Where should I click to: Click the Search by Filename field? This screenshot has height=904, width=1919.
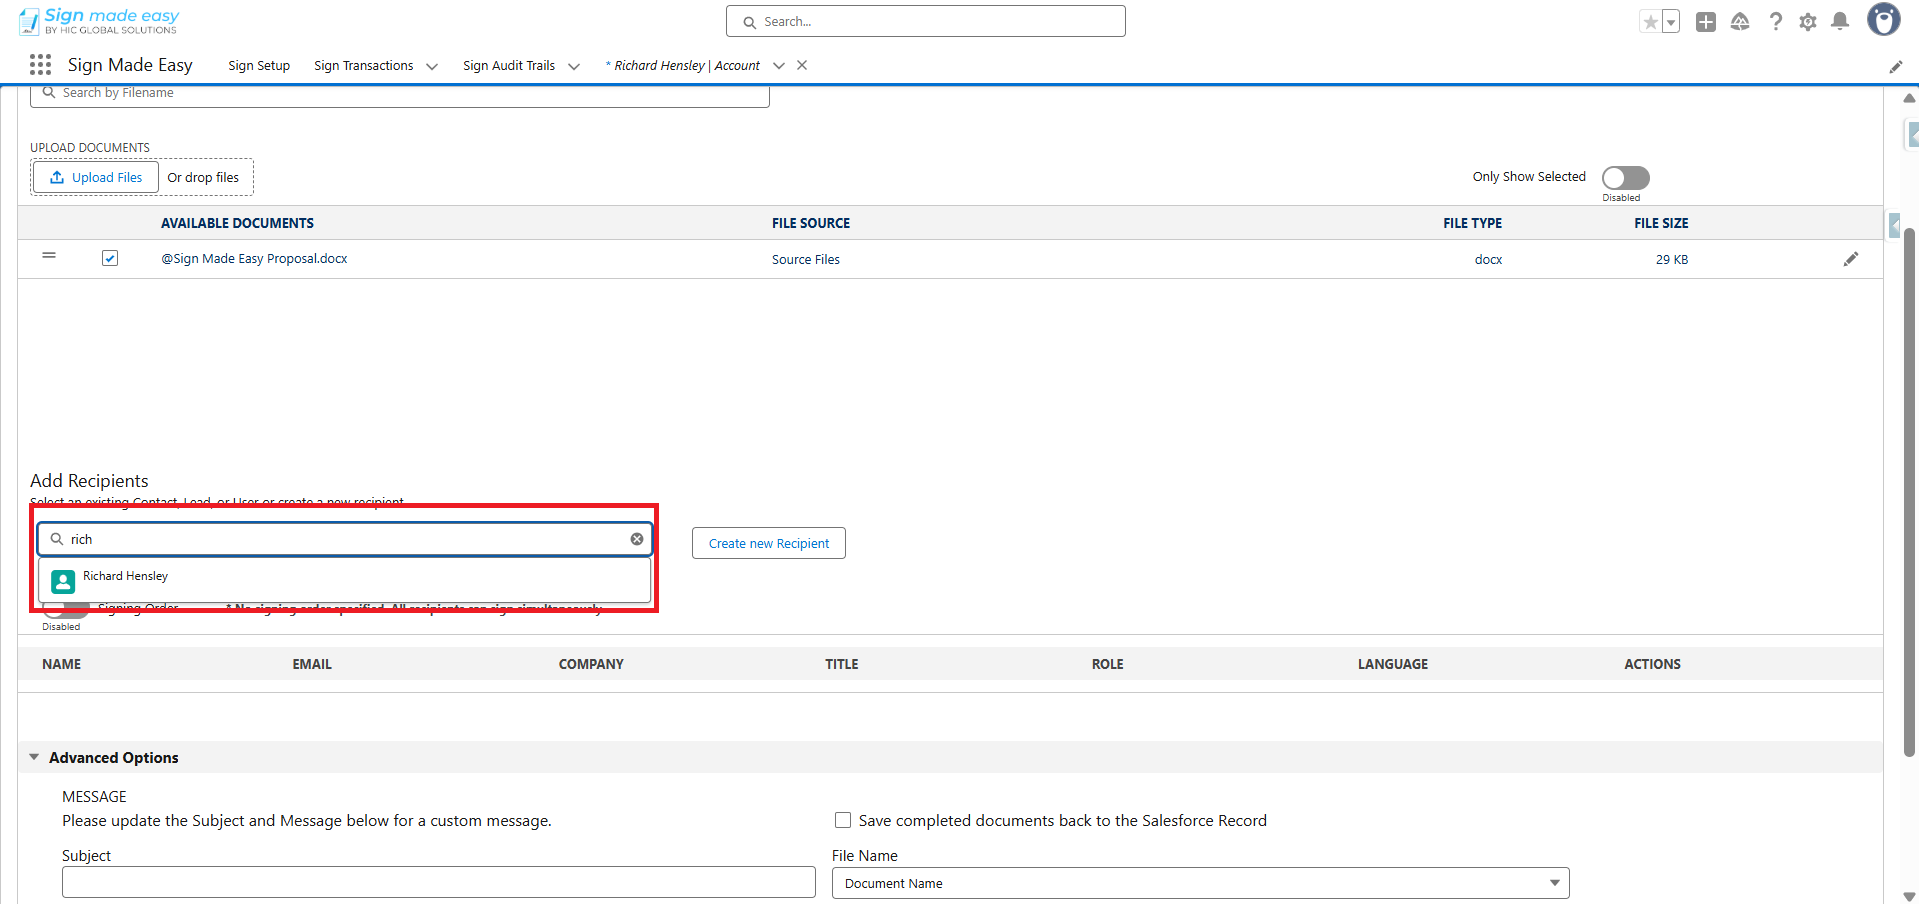click(400, 93)
